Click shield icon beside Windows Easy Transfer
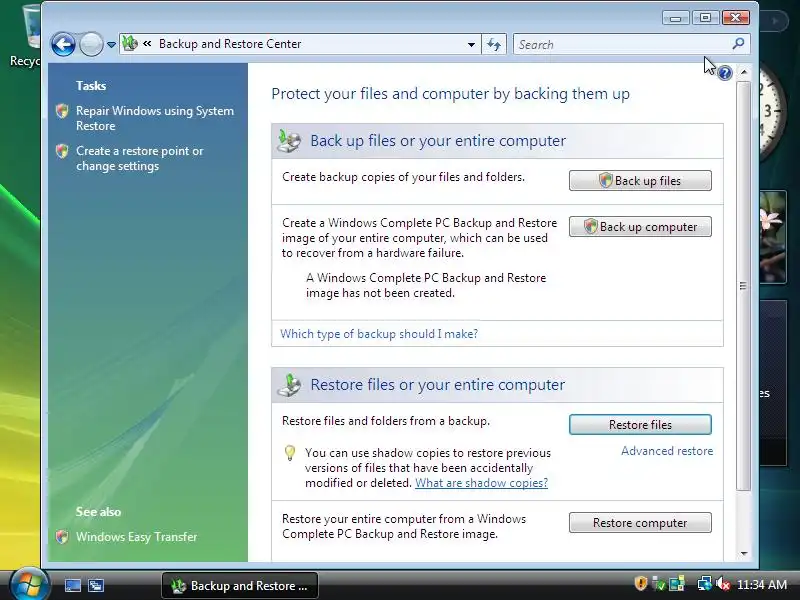The height and width of the screenshot is (600, 800). pos(62,537)
